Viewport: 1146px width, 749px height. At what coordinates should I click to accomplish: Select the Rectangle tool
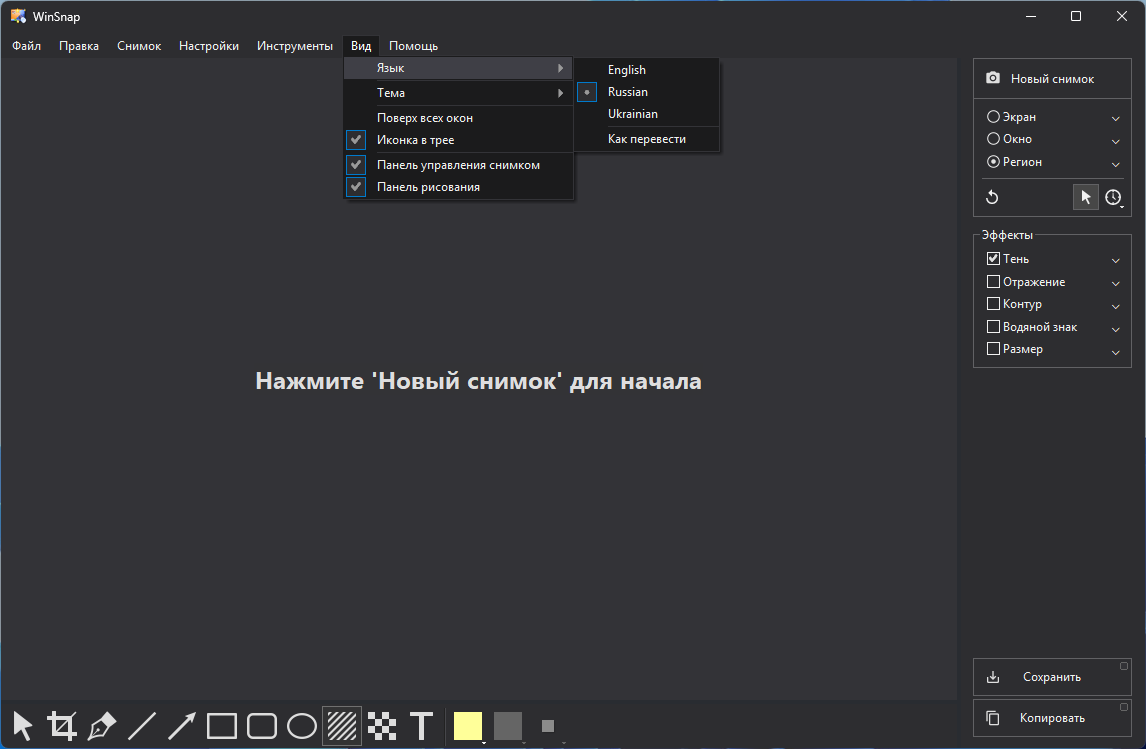click(221, 726)
